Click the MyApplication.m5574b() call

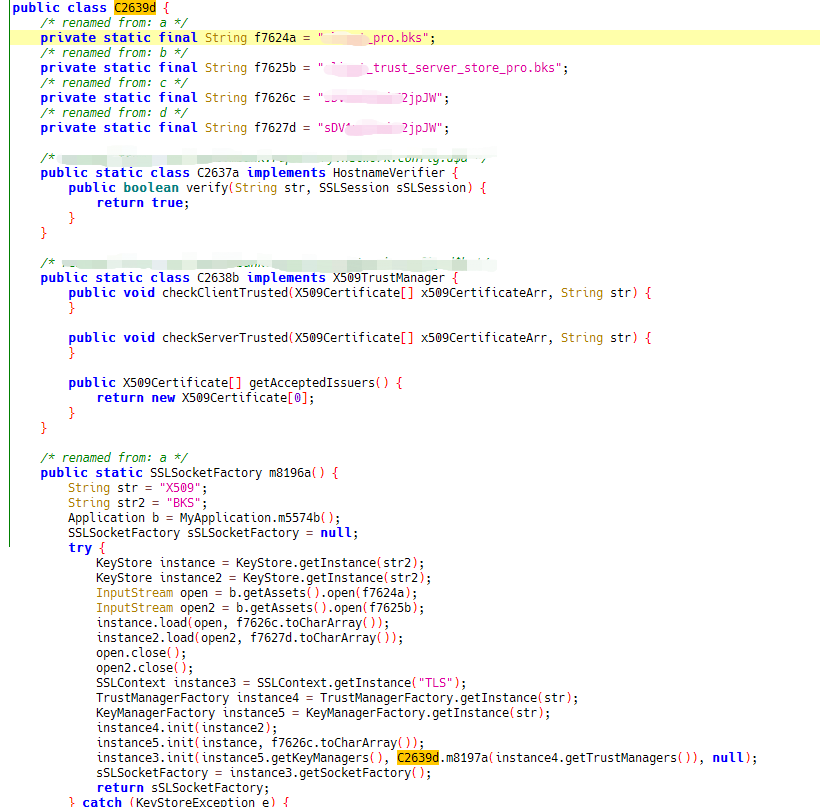259,518
